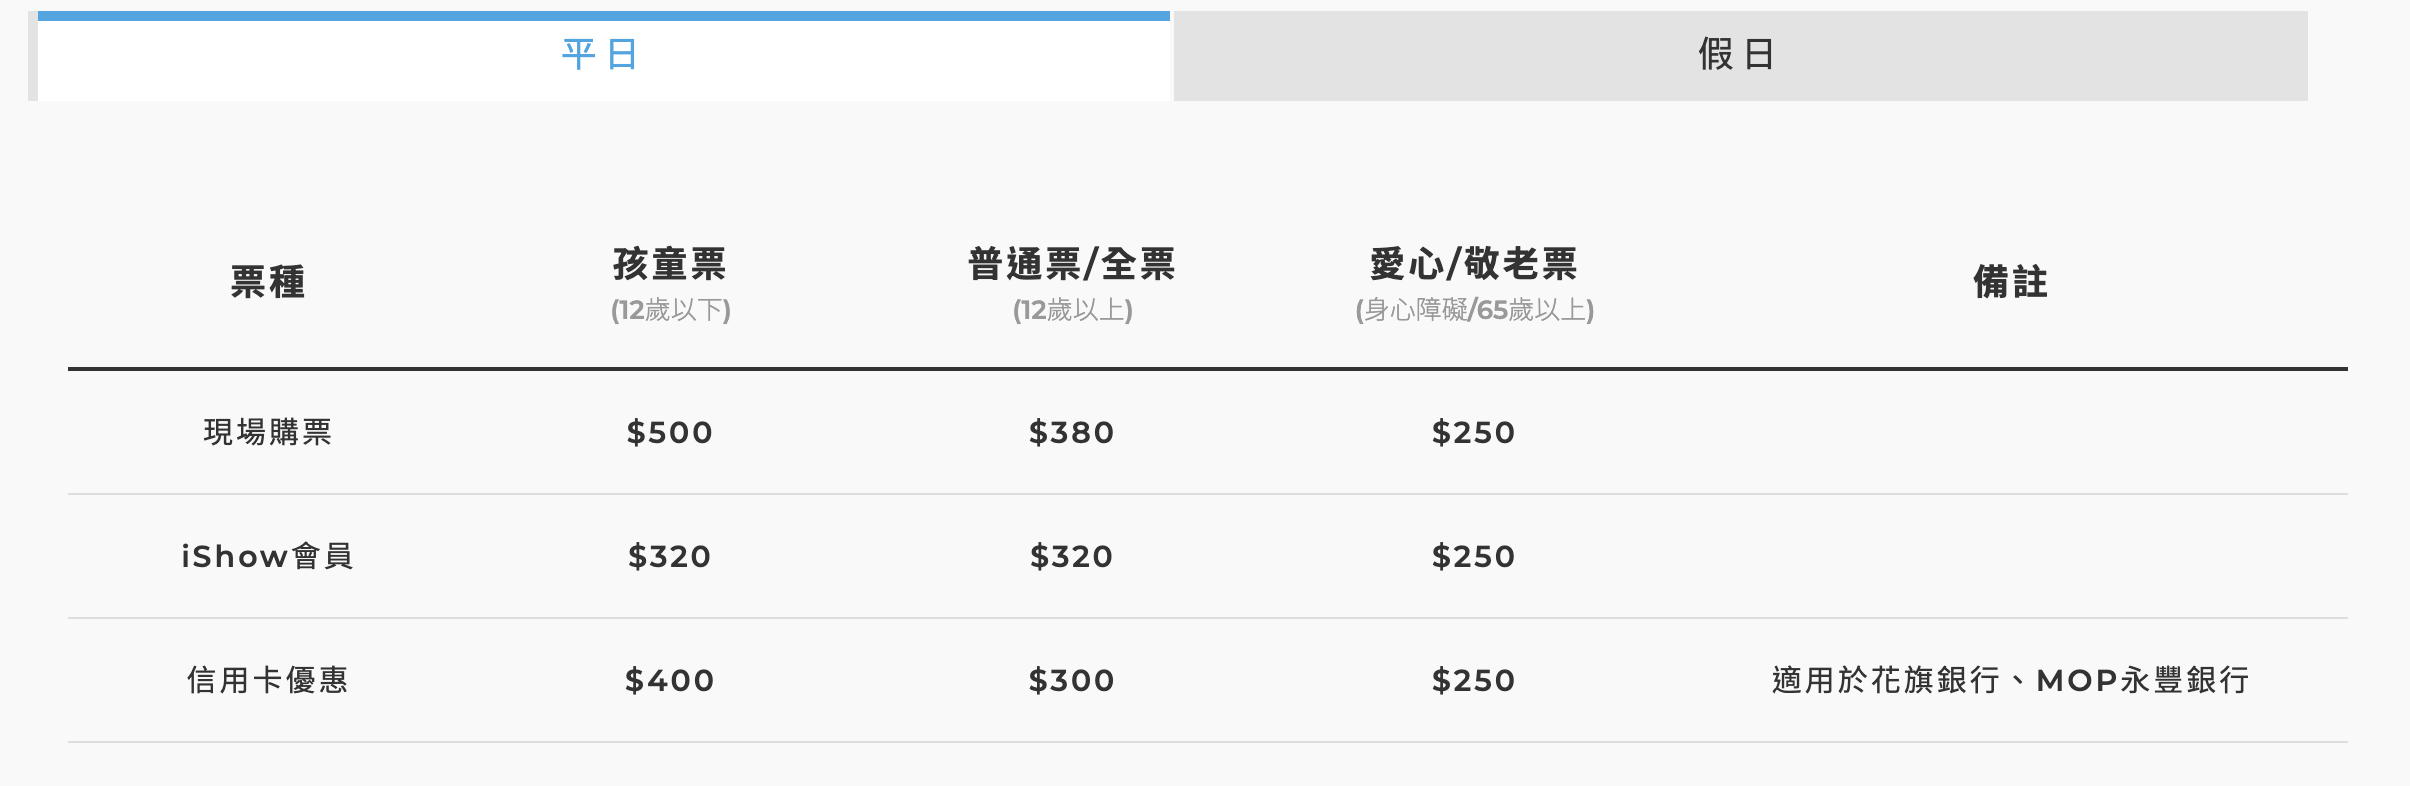Open the 假日 tab
Screen dimensions: 2410x786
(1738, 55)
